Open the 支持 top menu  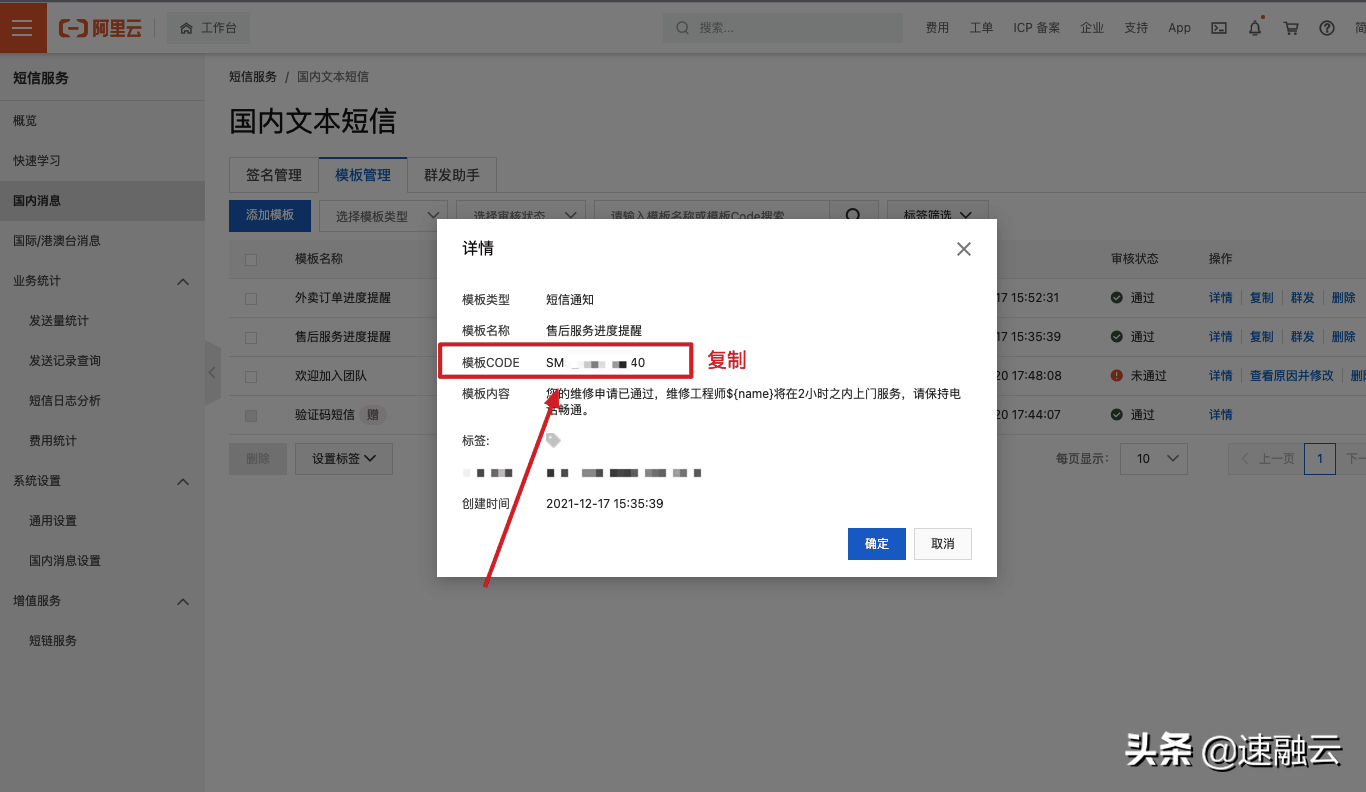pos(1136,28)
